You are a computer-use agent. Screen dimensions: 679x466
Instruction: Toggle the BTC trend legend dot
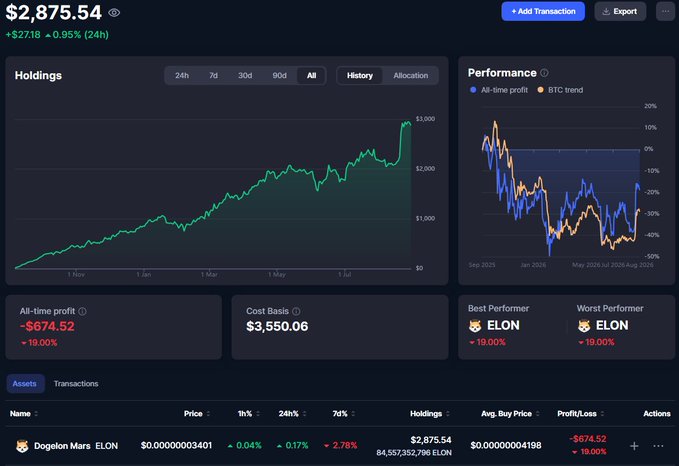pos(540,90)
